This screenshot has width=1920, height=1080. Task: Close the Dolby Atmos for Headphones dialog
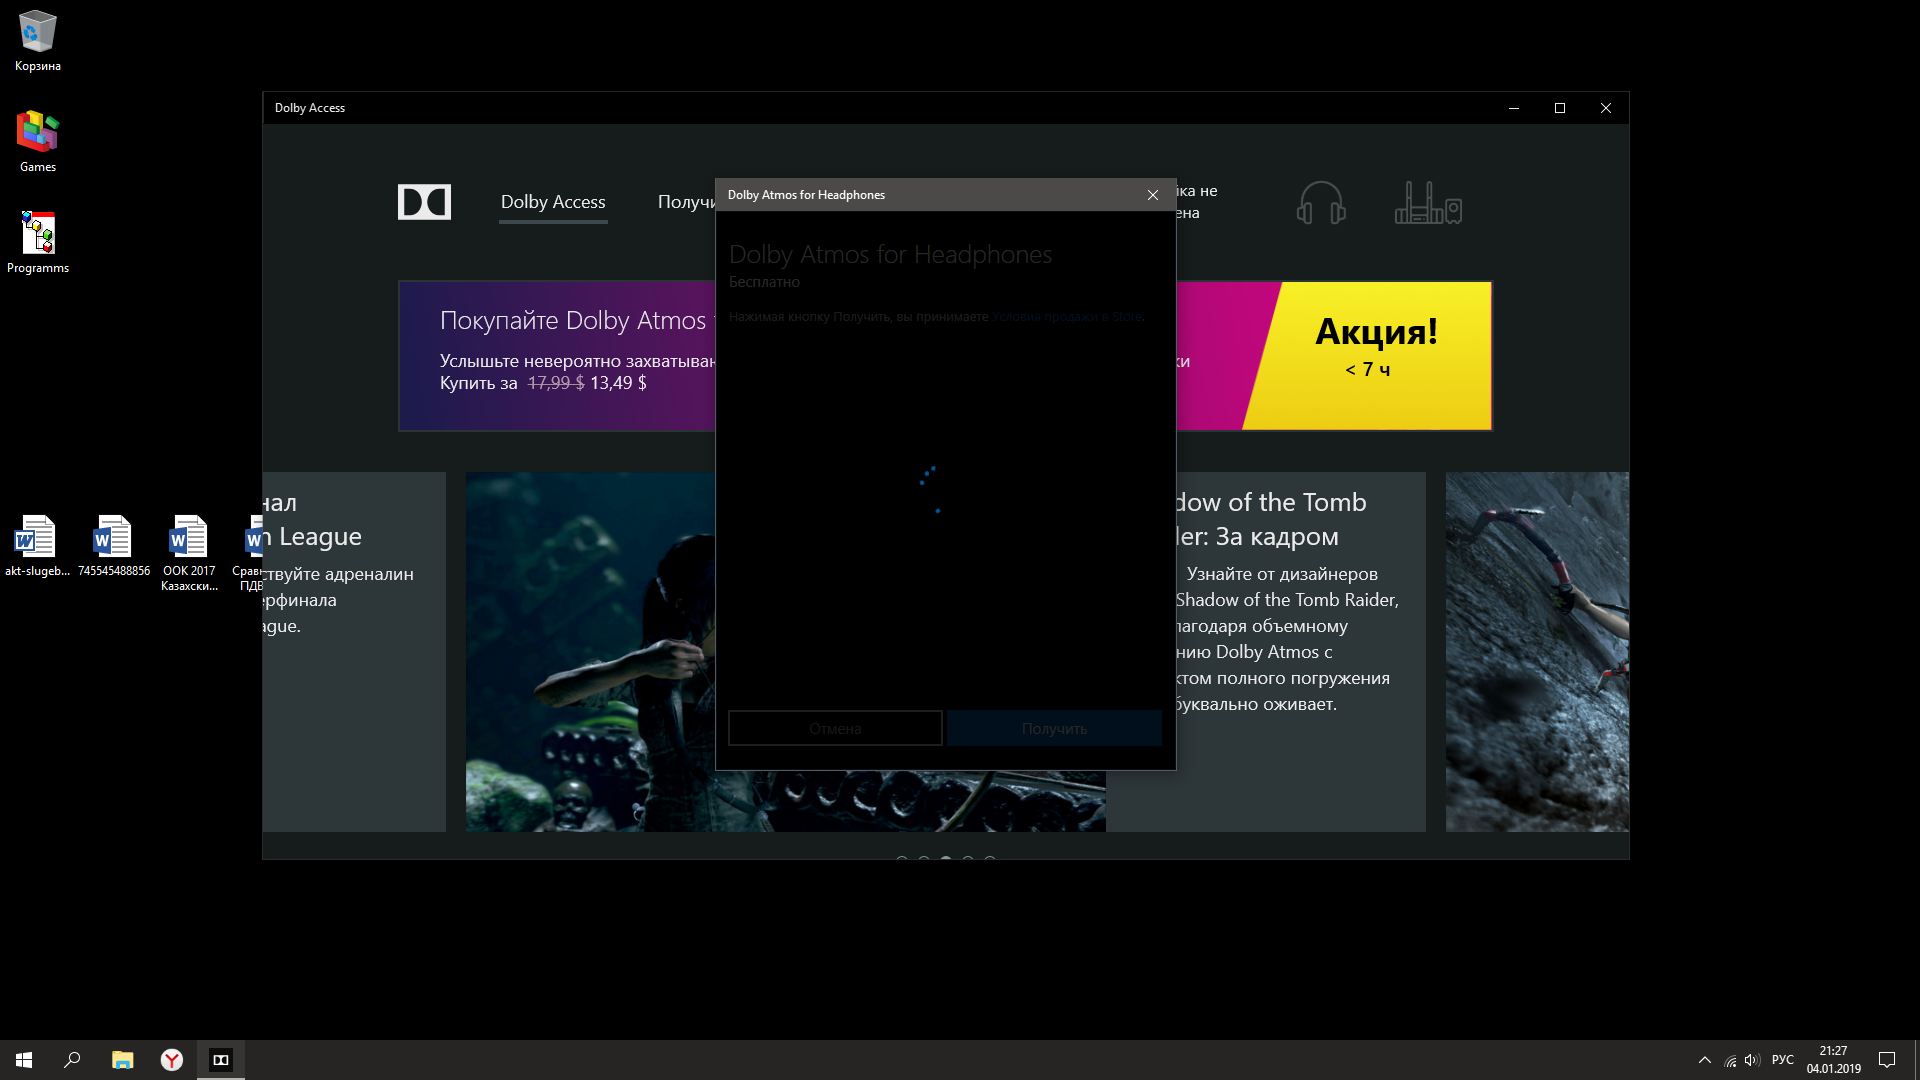coord(1153,195)
